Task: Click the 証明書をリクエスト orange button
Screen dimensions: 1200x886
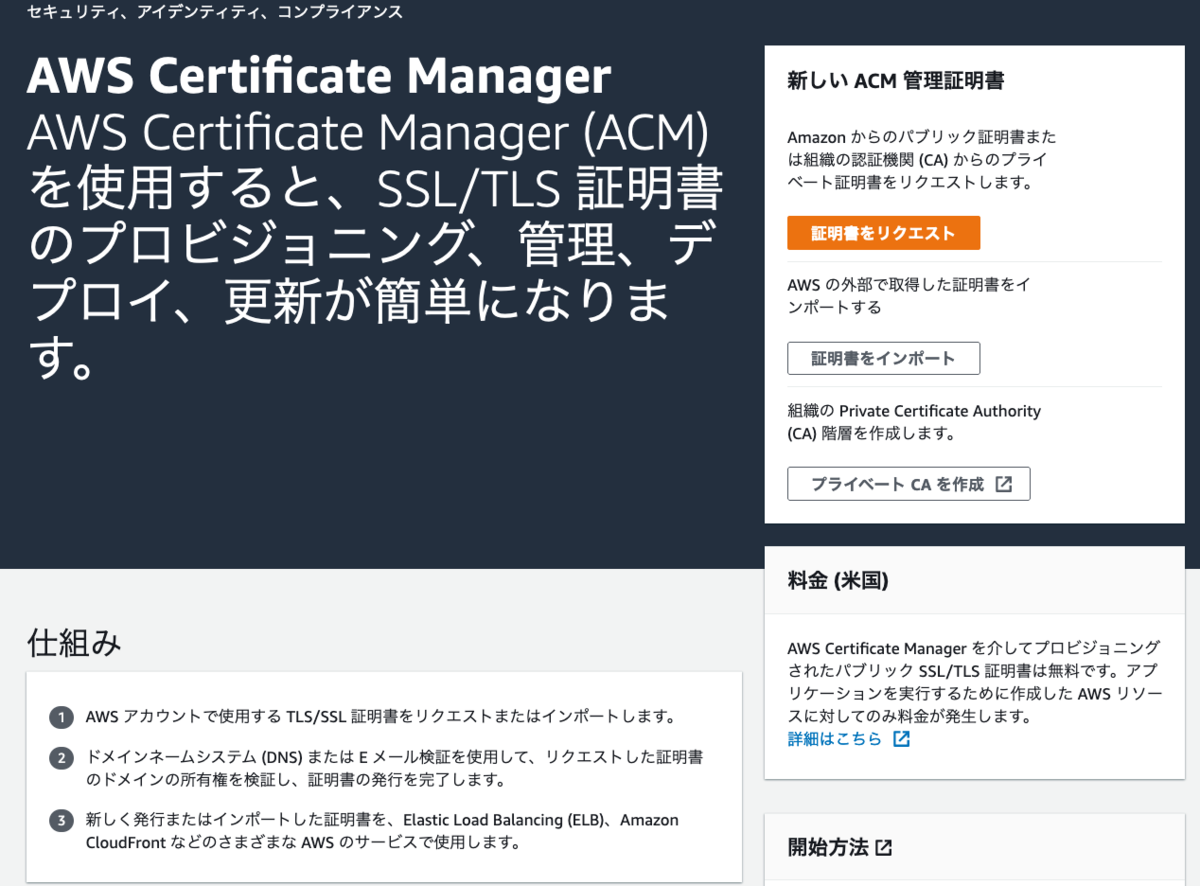Action: pyautogui.click(x=883, y=233)
